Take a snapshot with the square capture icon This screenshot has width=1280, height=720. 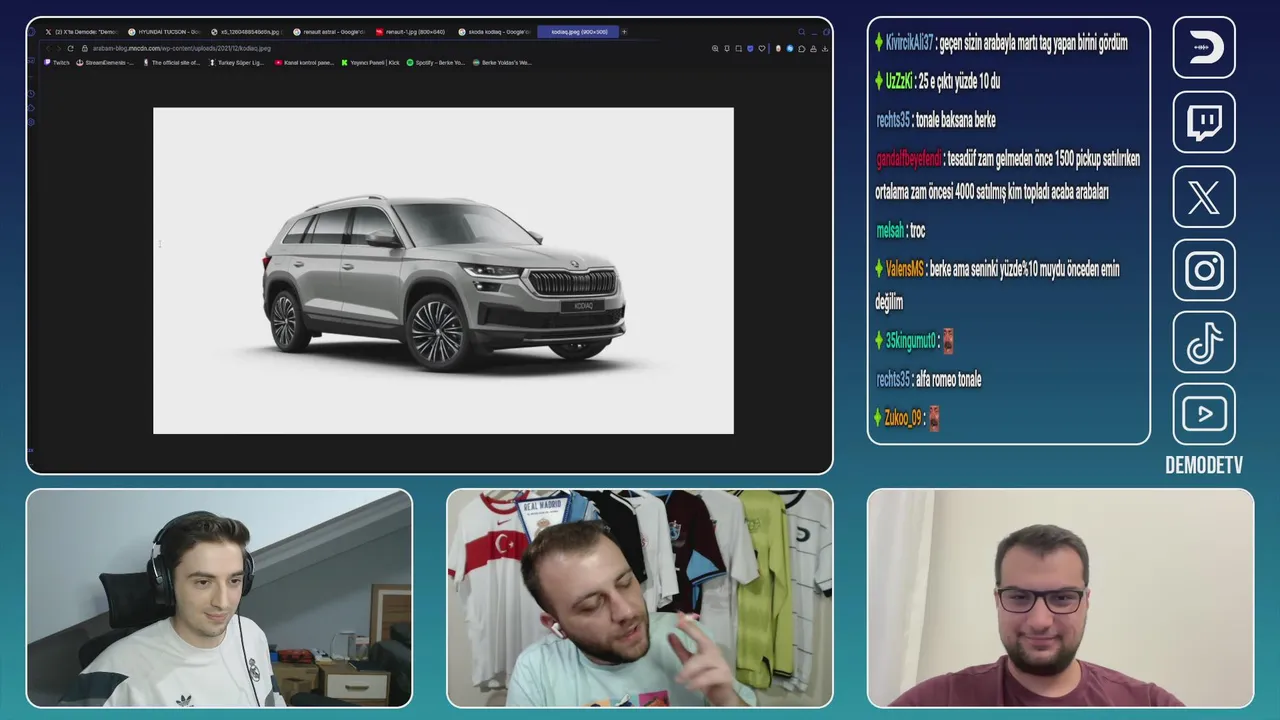[x=738, y=48]
